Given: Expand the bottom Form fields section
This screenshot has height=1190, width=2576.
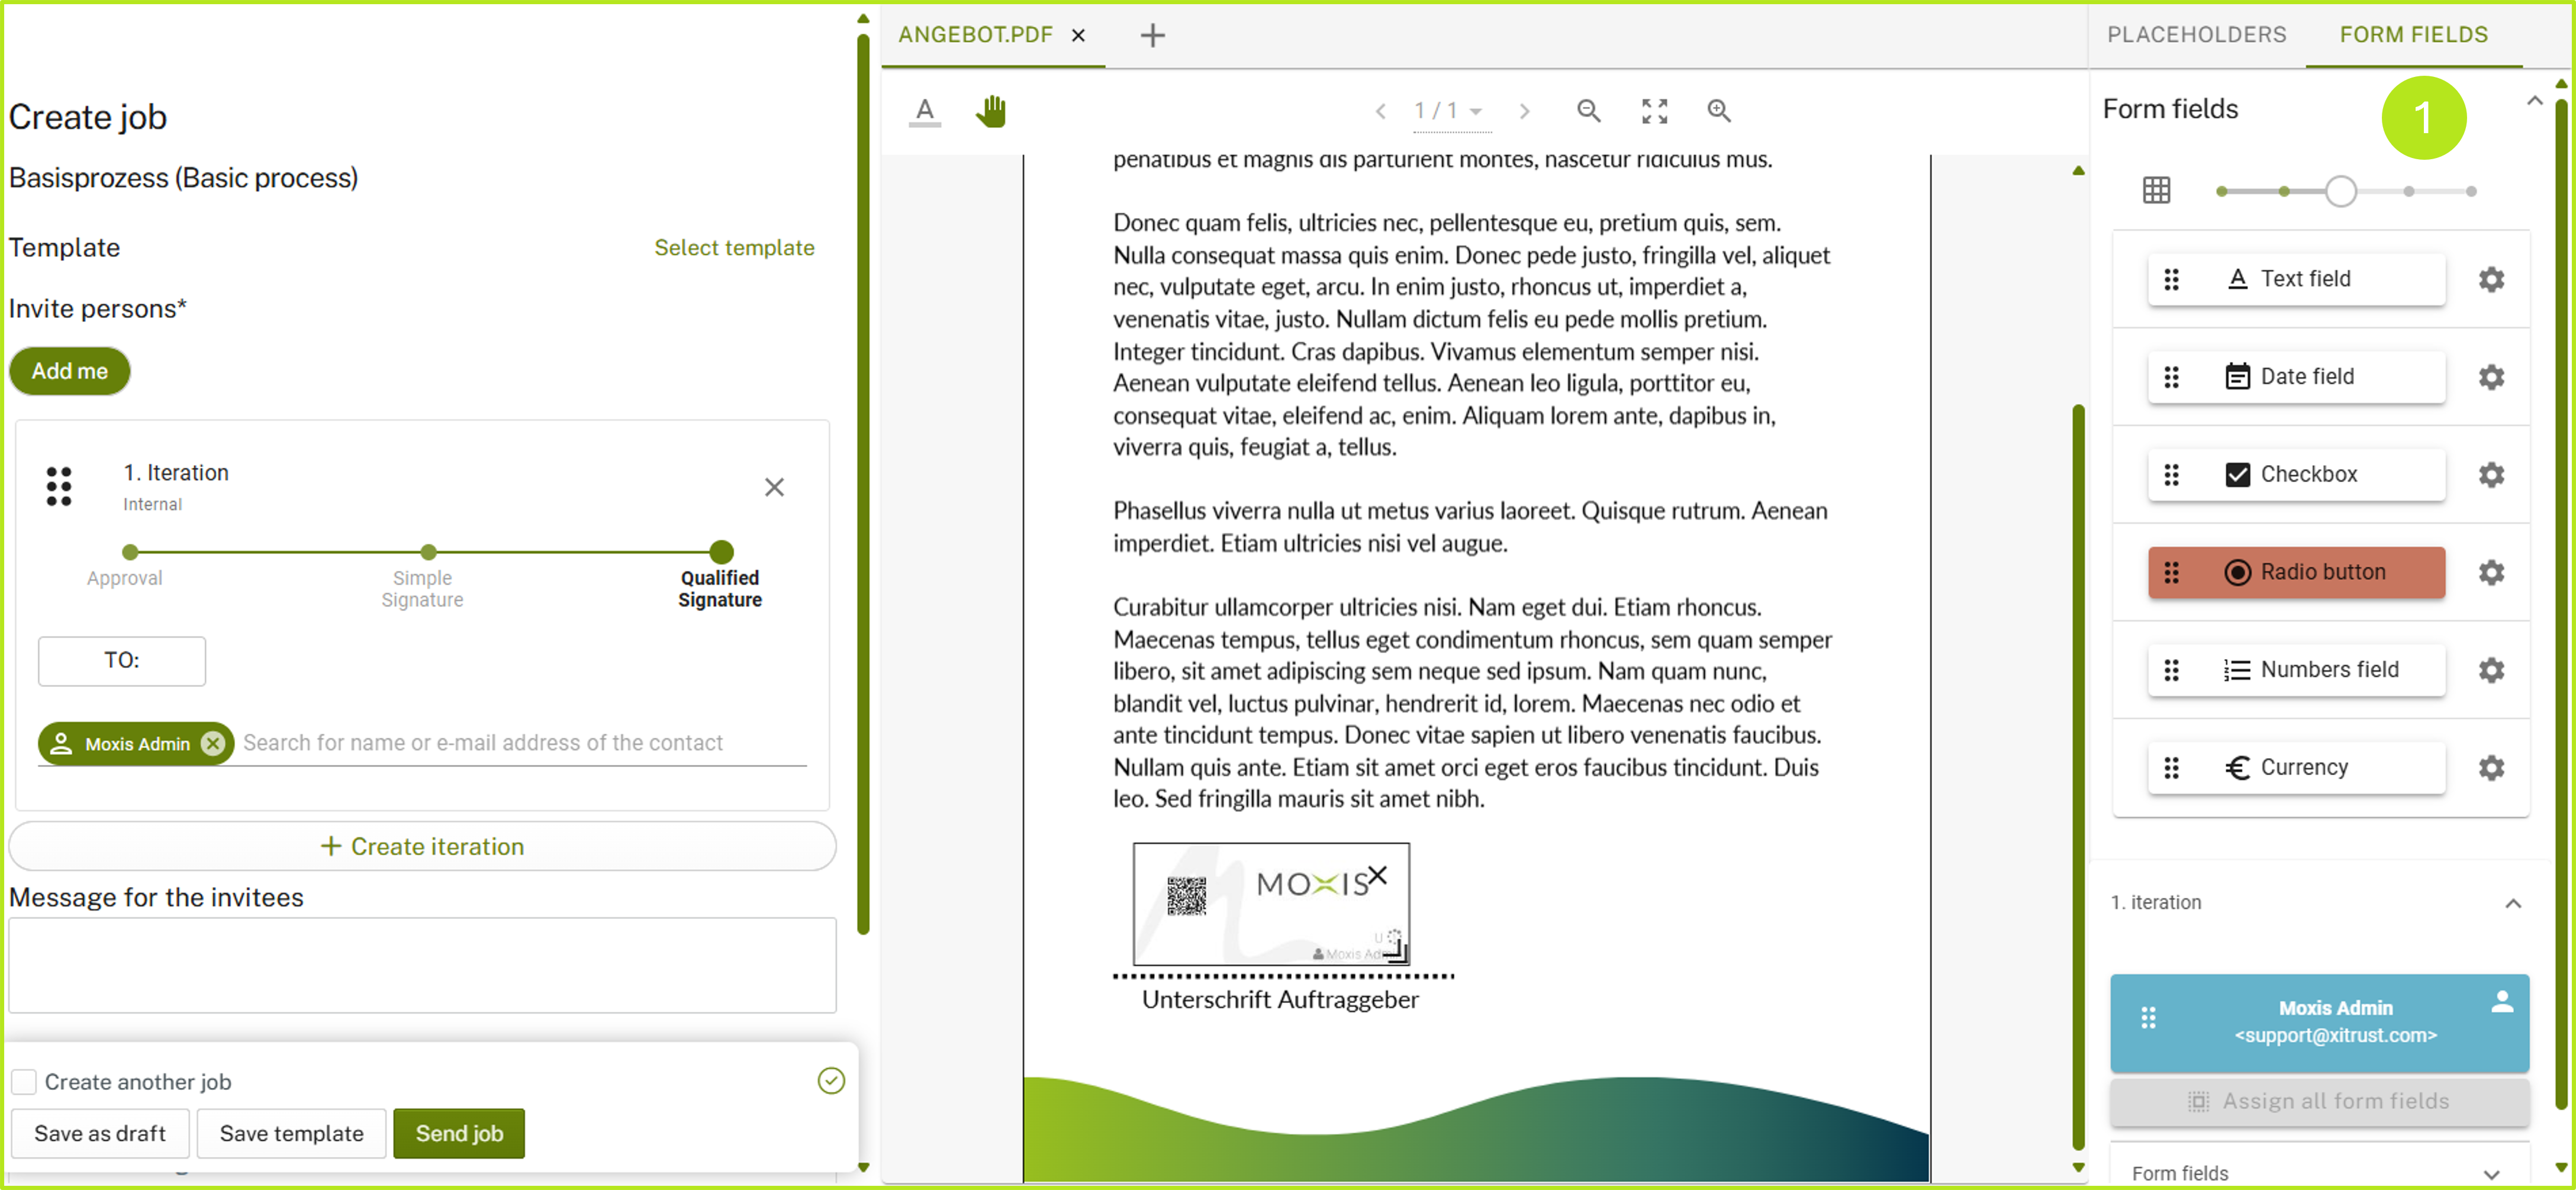Looking at the screenshot, I should (2491, 1174).
